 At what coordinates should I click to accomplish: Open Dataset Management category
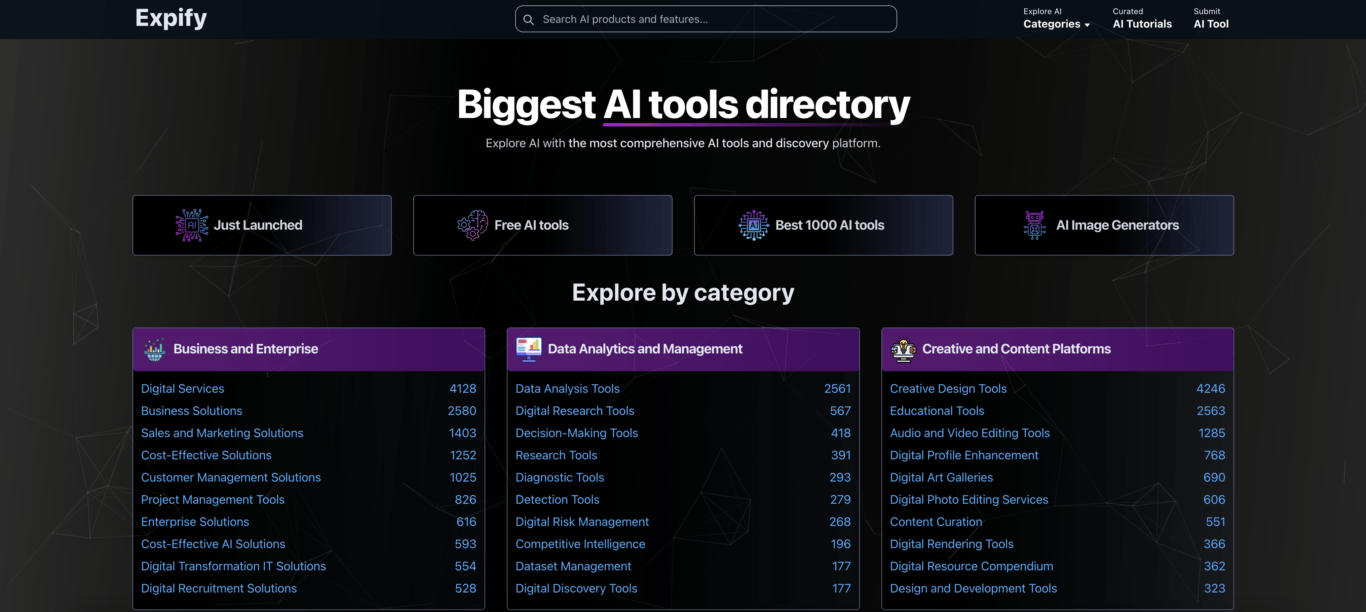(574, 566)
